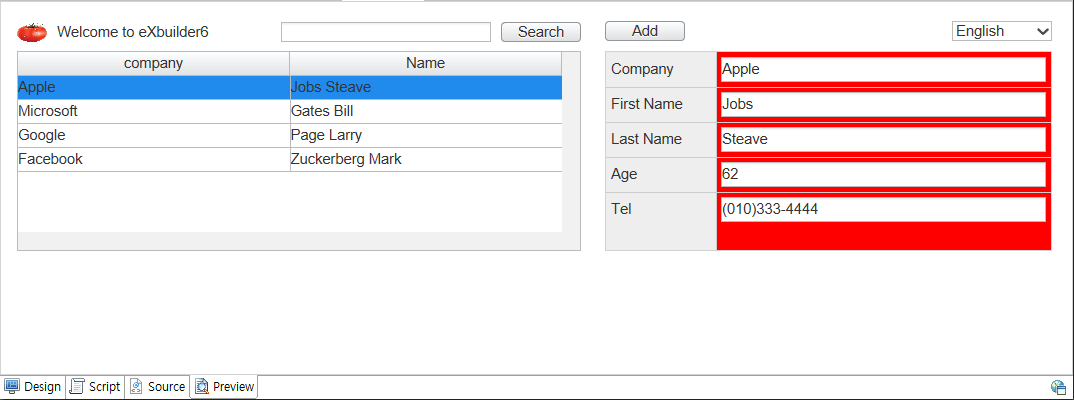Switch to the Script tab

coord(96,387)
